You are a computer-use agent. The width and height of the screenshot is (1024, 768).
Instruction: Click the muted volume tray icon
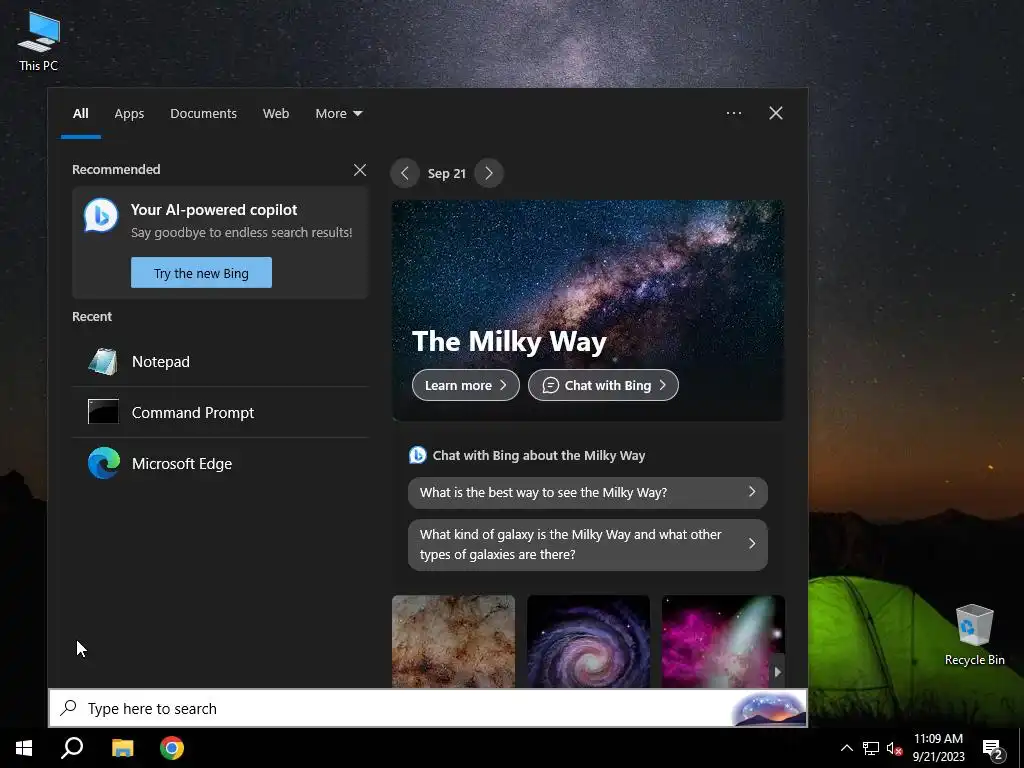(x=894, y=748)
